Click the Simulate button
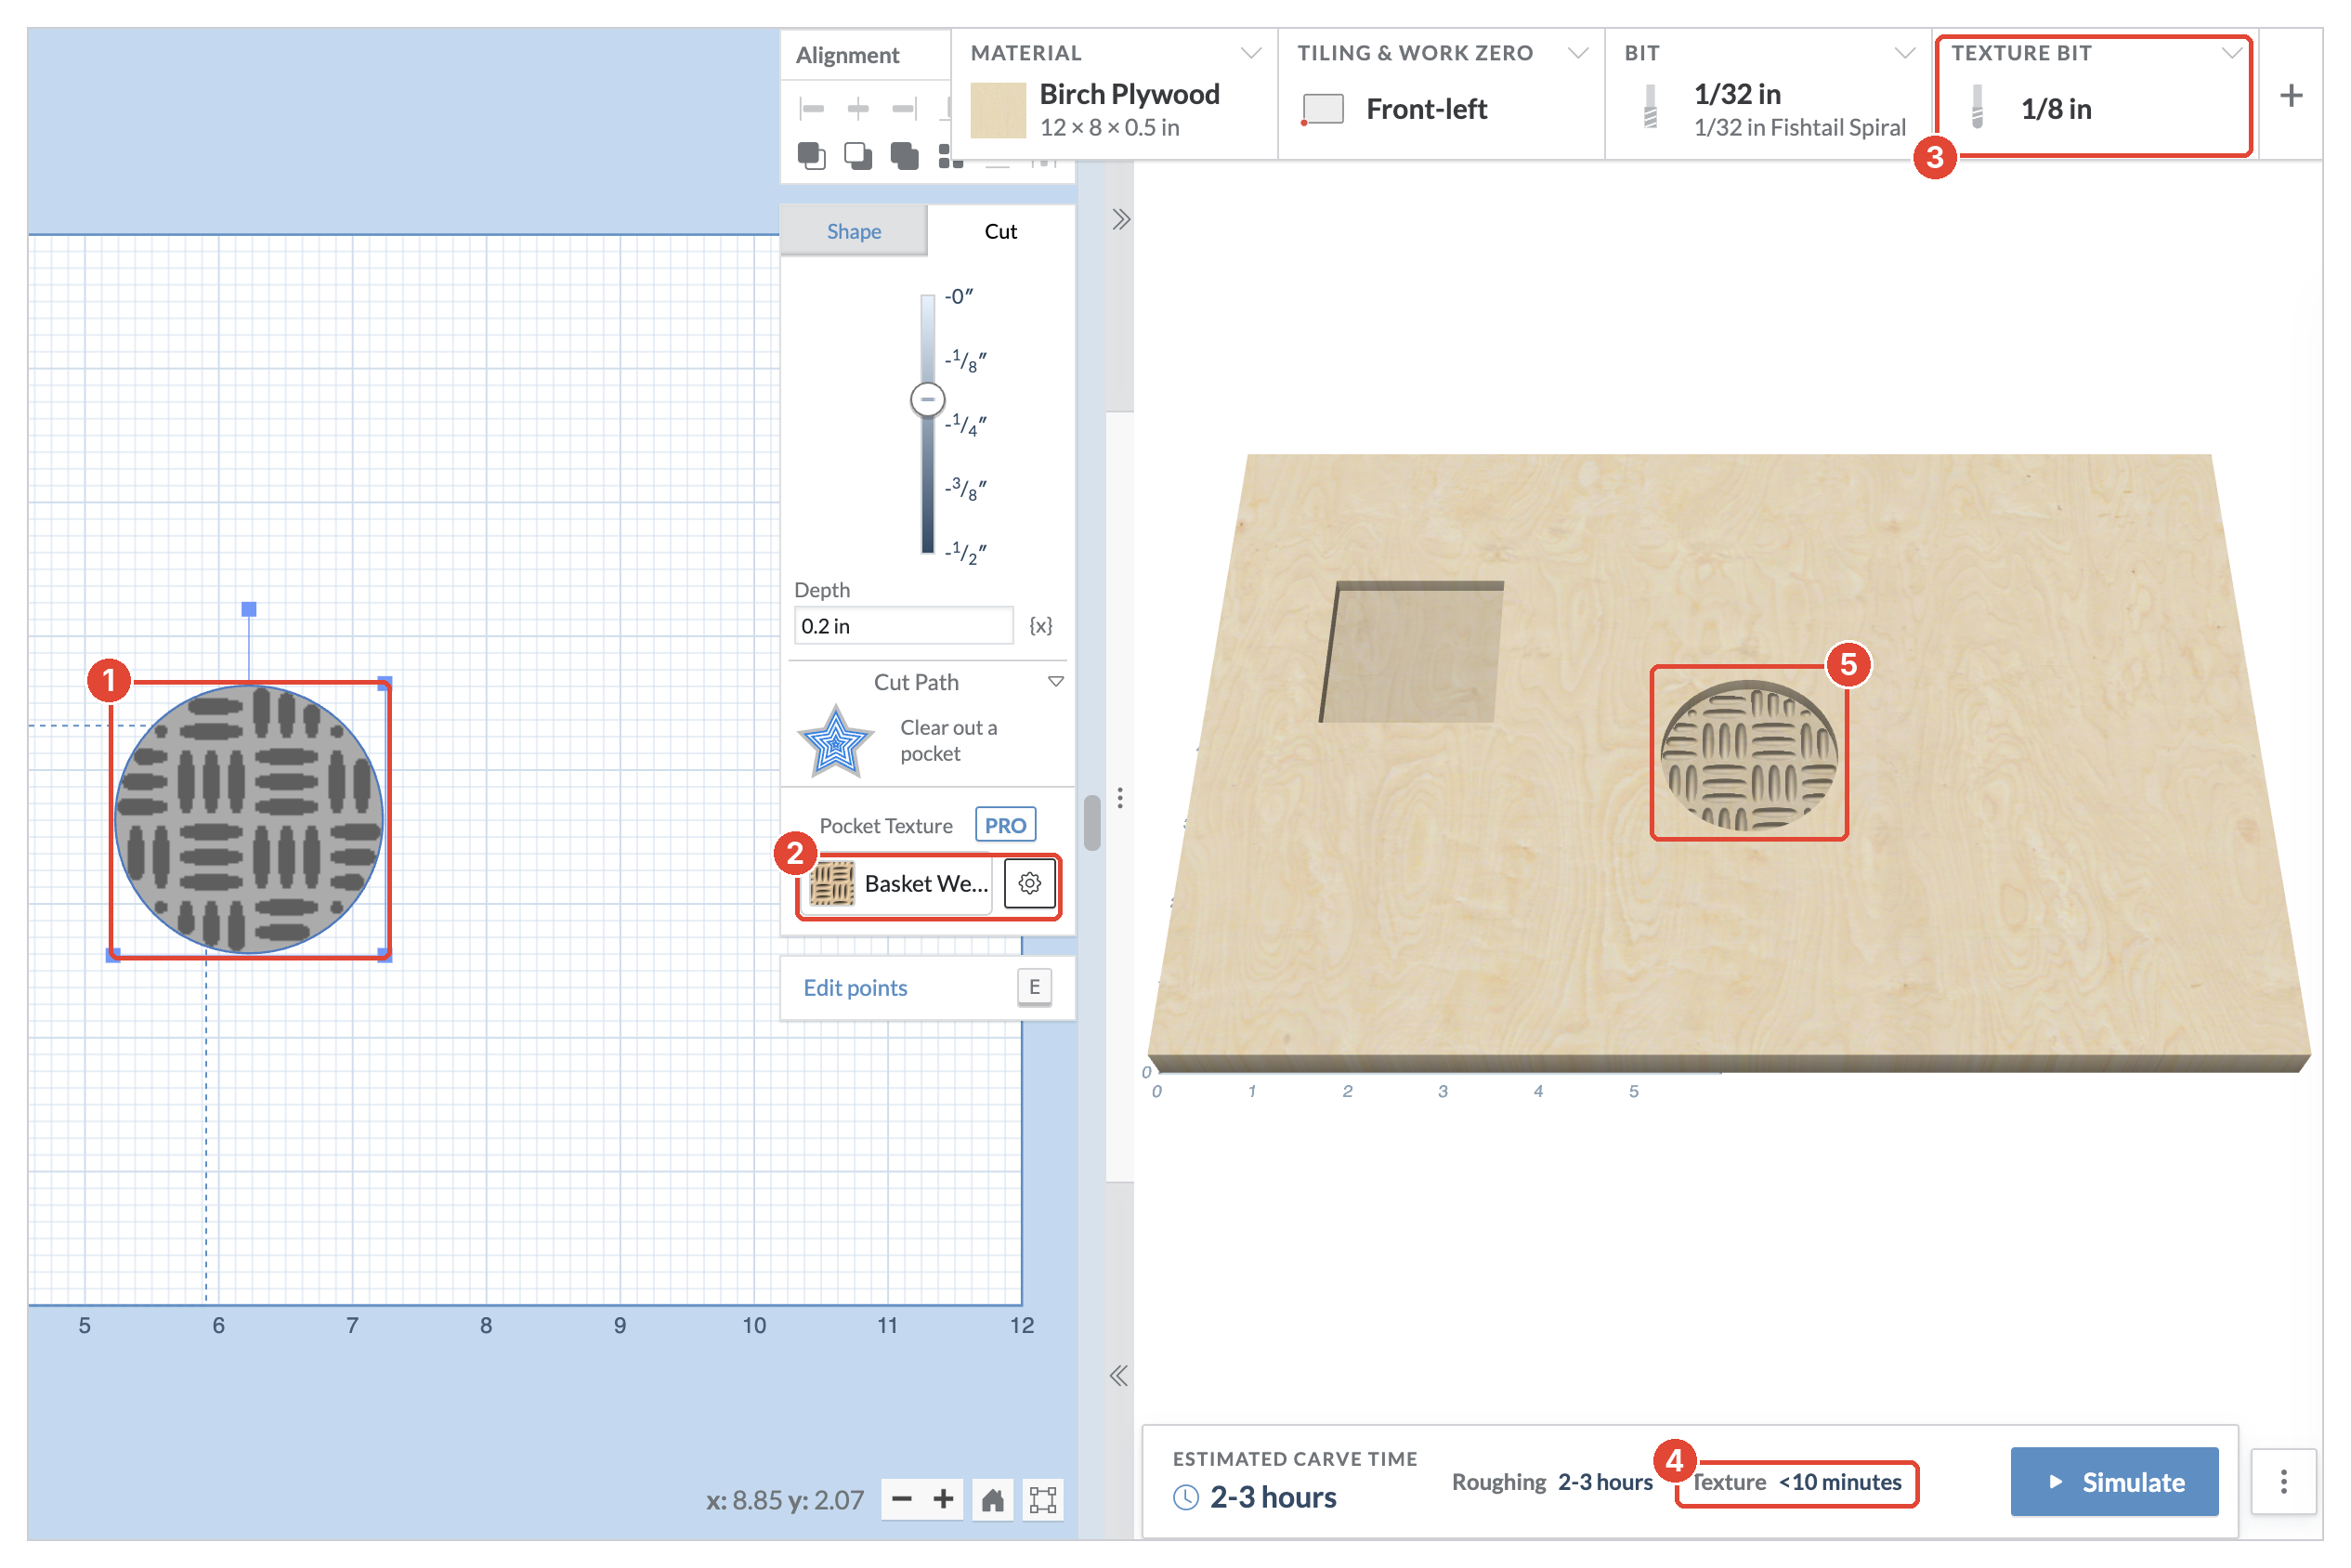This screenshot has height=1568, width=2351. [2115, 1482]
